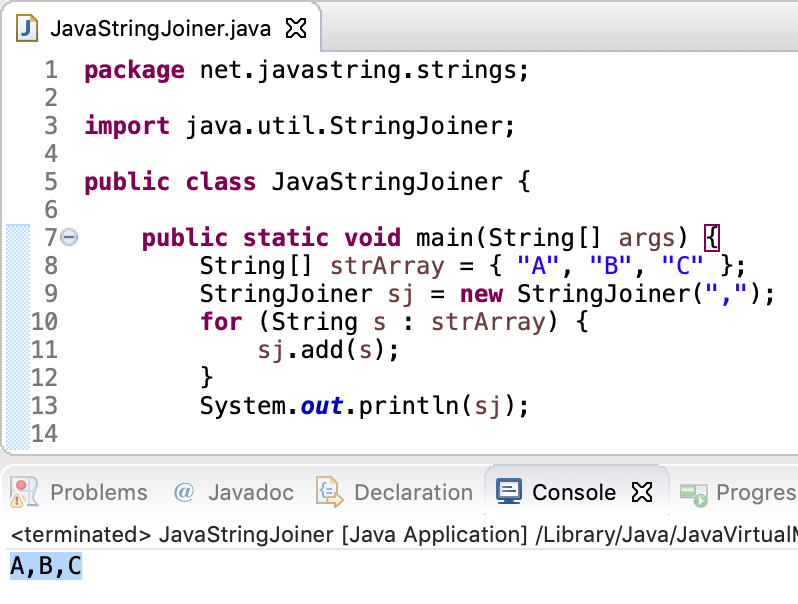Click the main method name

tap(444, 238)
